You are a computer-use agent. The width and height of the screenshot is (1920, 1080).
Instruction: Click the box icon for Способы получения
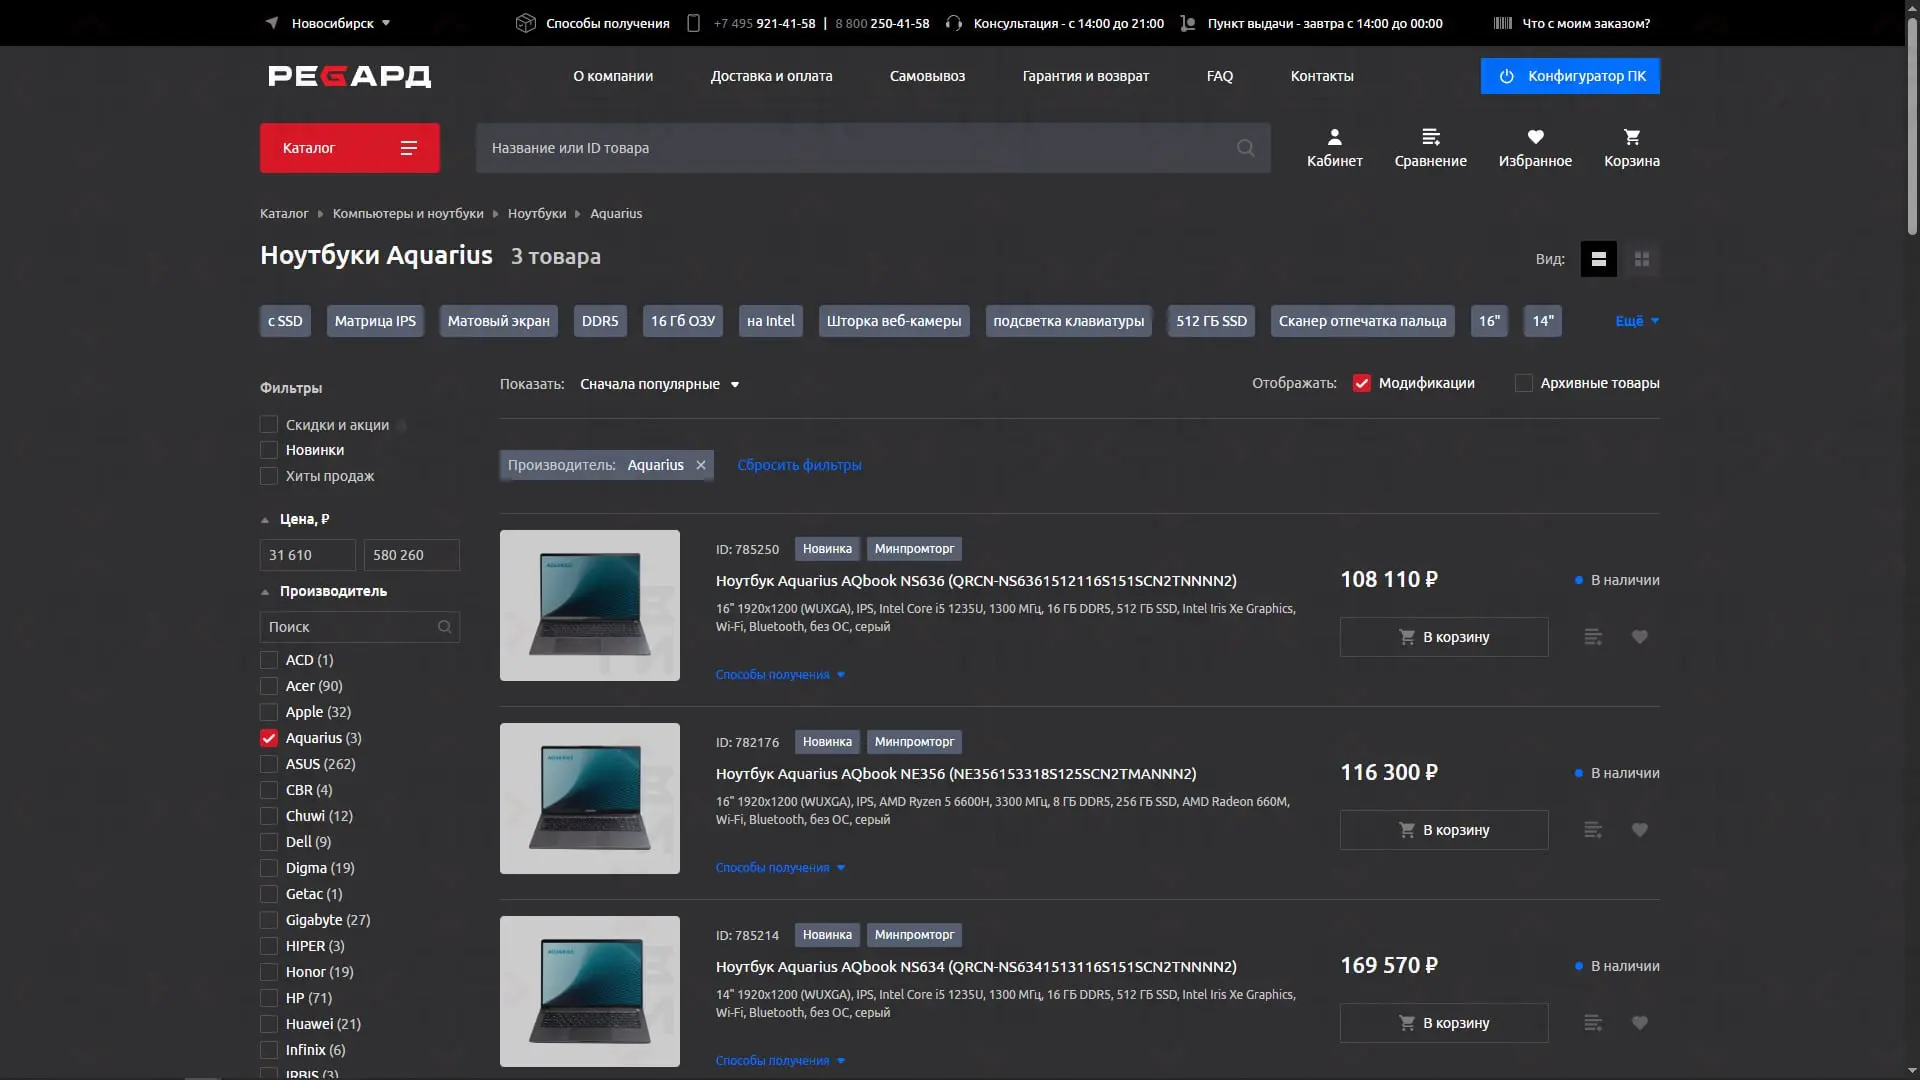point(525,23)
